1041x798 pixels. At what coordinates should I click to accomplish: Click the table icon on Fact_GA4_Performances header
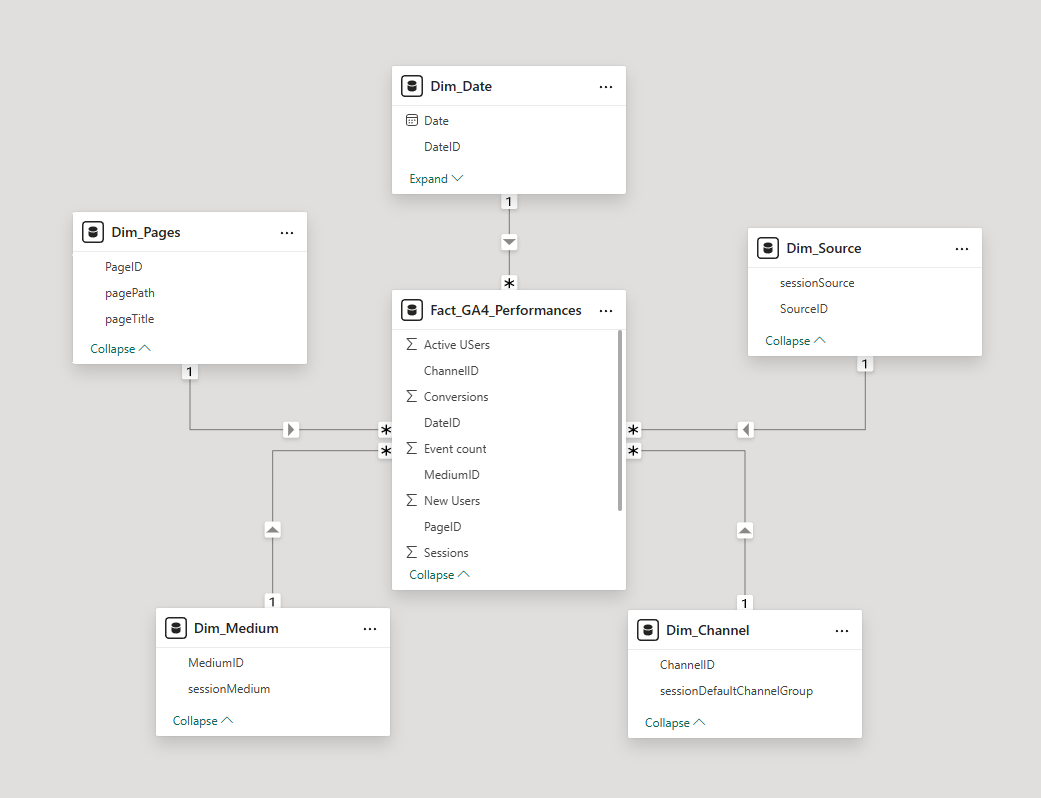pyautogui.click(x=412, y=310)
